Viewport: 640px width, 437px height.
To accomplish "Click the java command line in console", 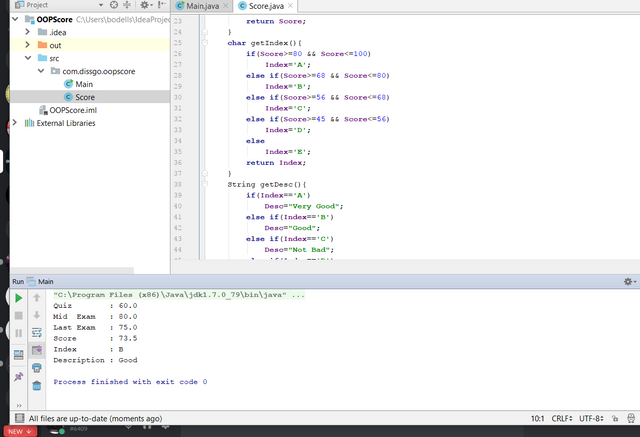I will [179, 295].
